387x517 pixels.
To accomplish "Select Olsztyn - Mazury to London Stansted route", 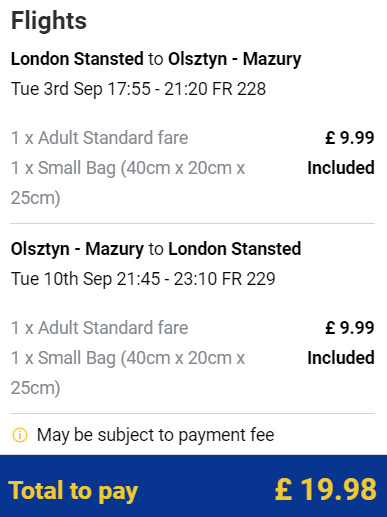I will 156,249.
